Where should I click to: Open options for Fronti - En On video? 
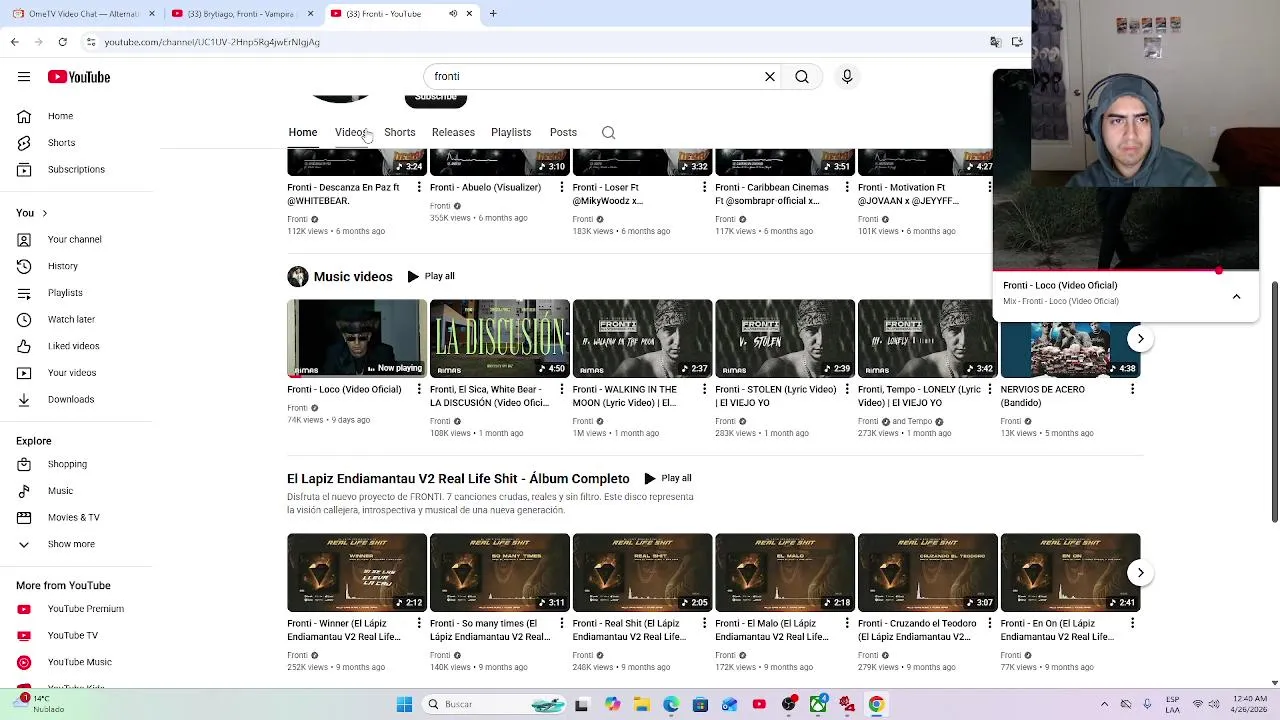pyautogui.click(x=1132, y=623)
